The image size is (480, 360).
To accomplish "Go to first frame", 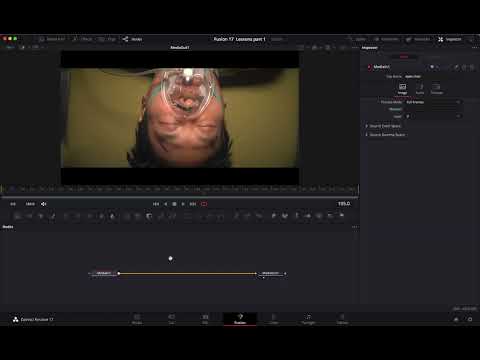I will click(156, 204).
